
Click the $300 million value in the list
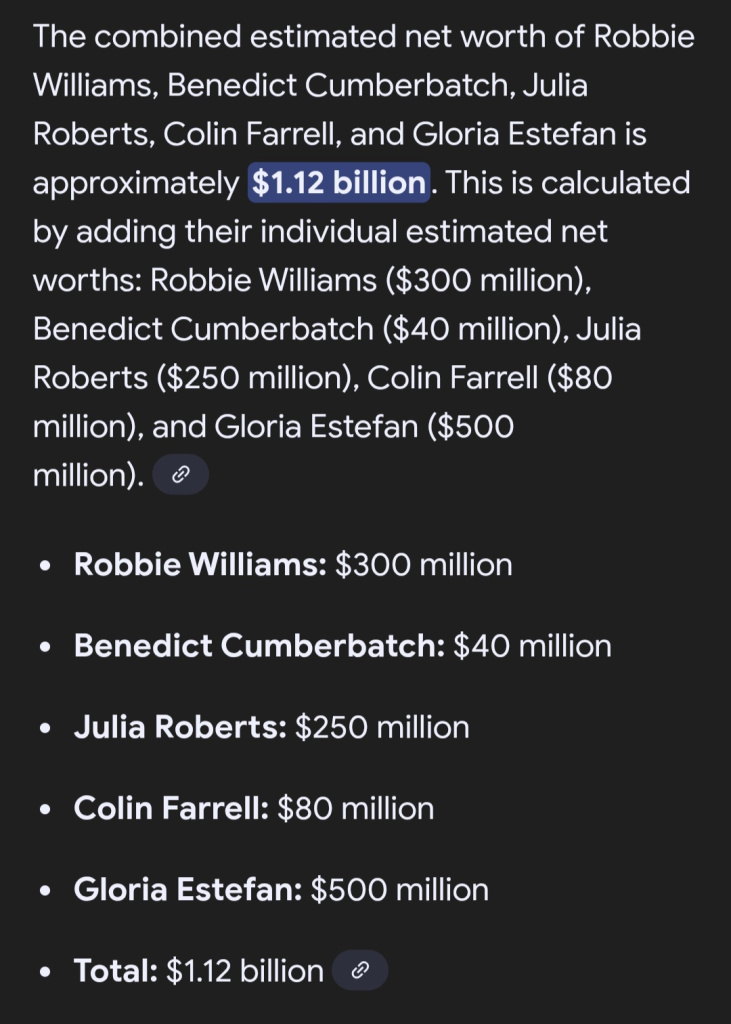424,564
